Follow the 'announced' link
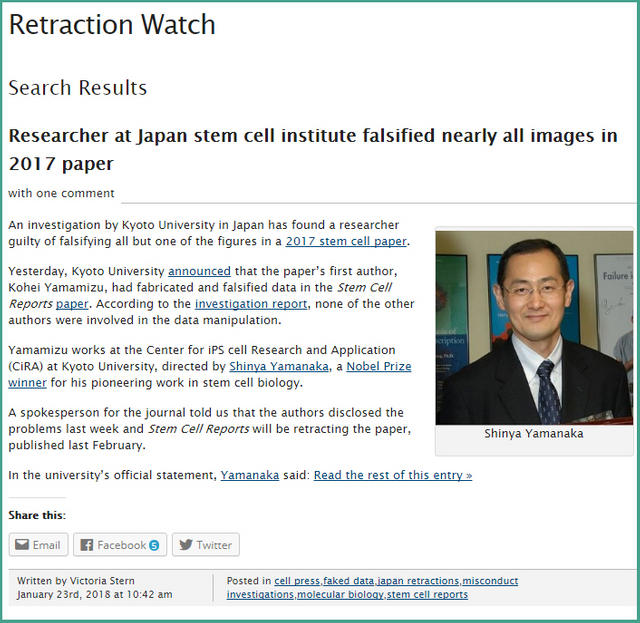Image resolution: width=640 pixels, height=623 pixels. (x=199, y=271)
